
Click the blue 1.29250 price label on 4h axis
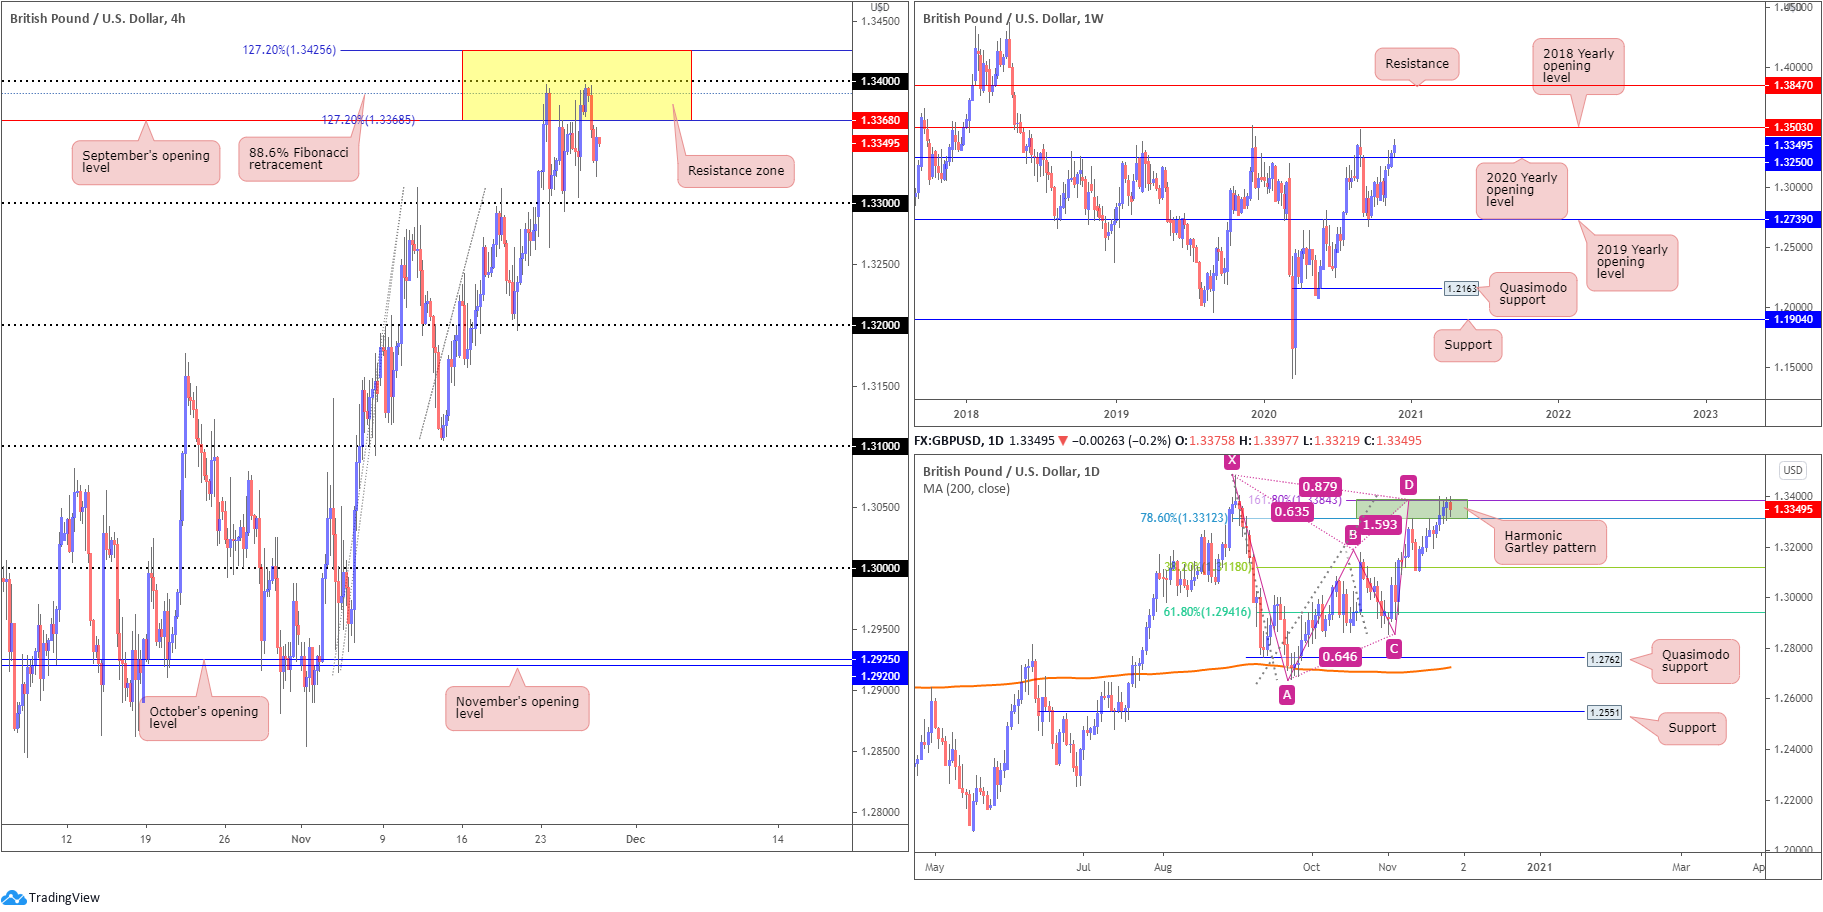[880, 659]
